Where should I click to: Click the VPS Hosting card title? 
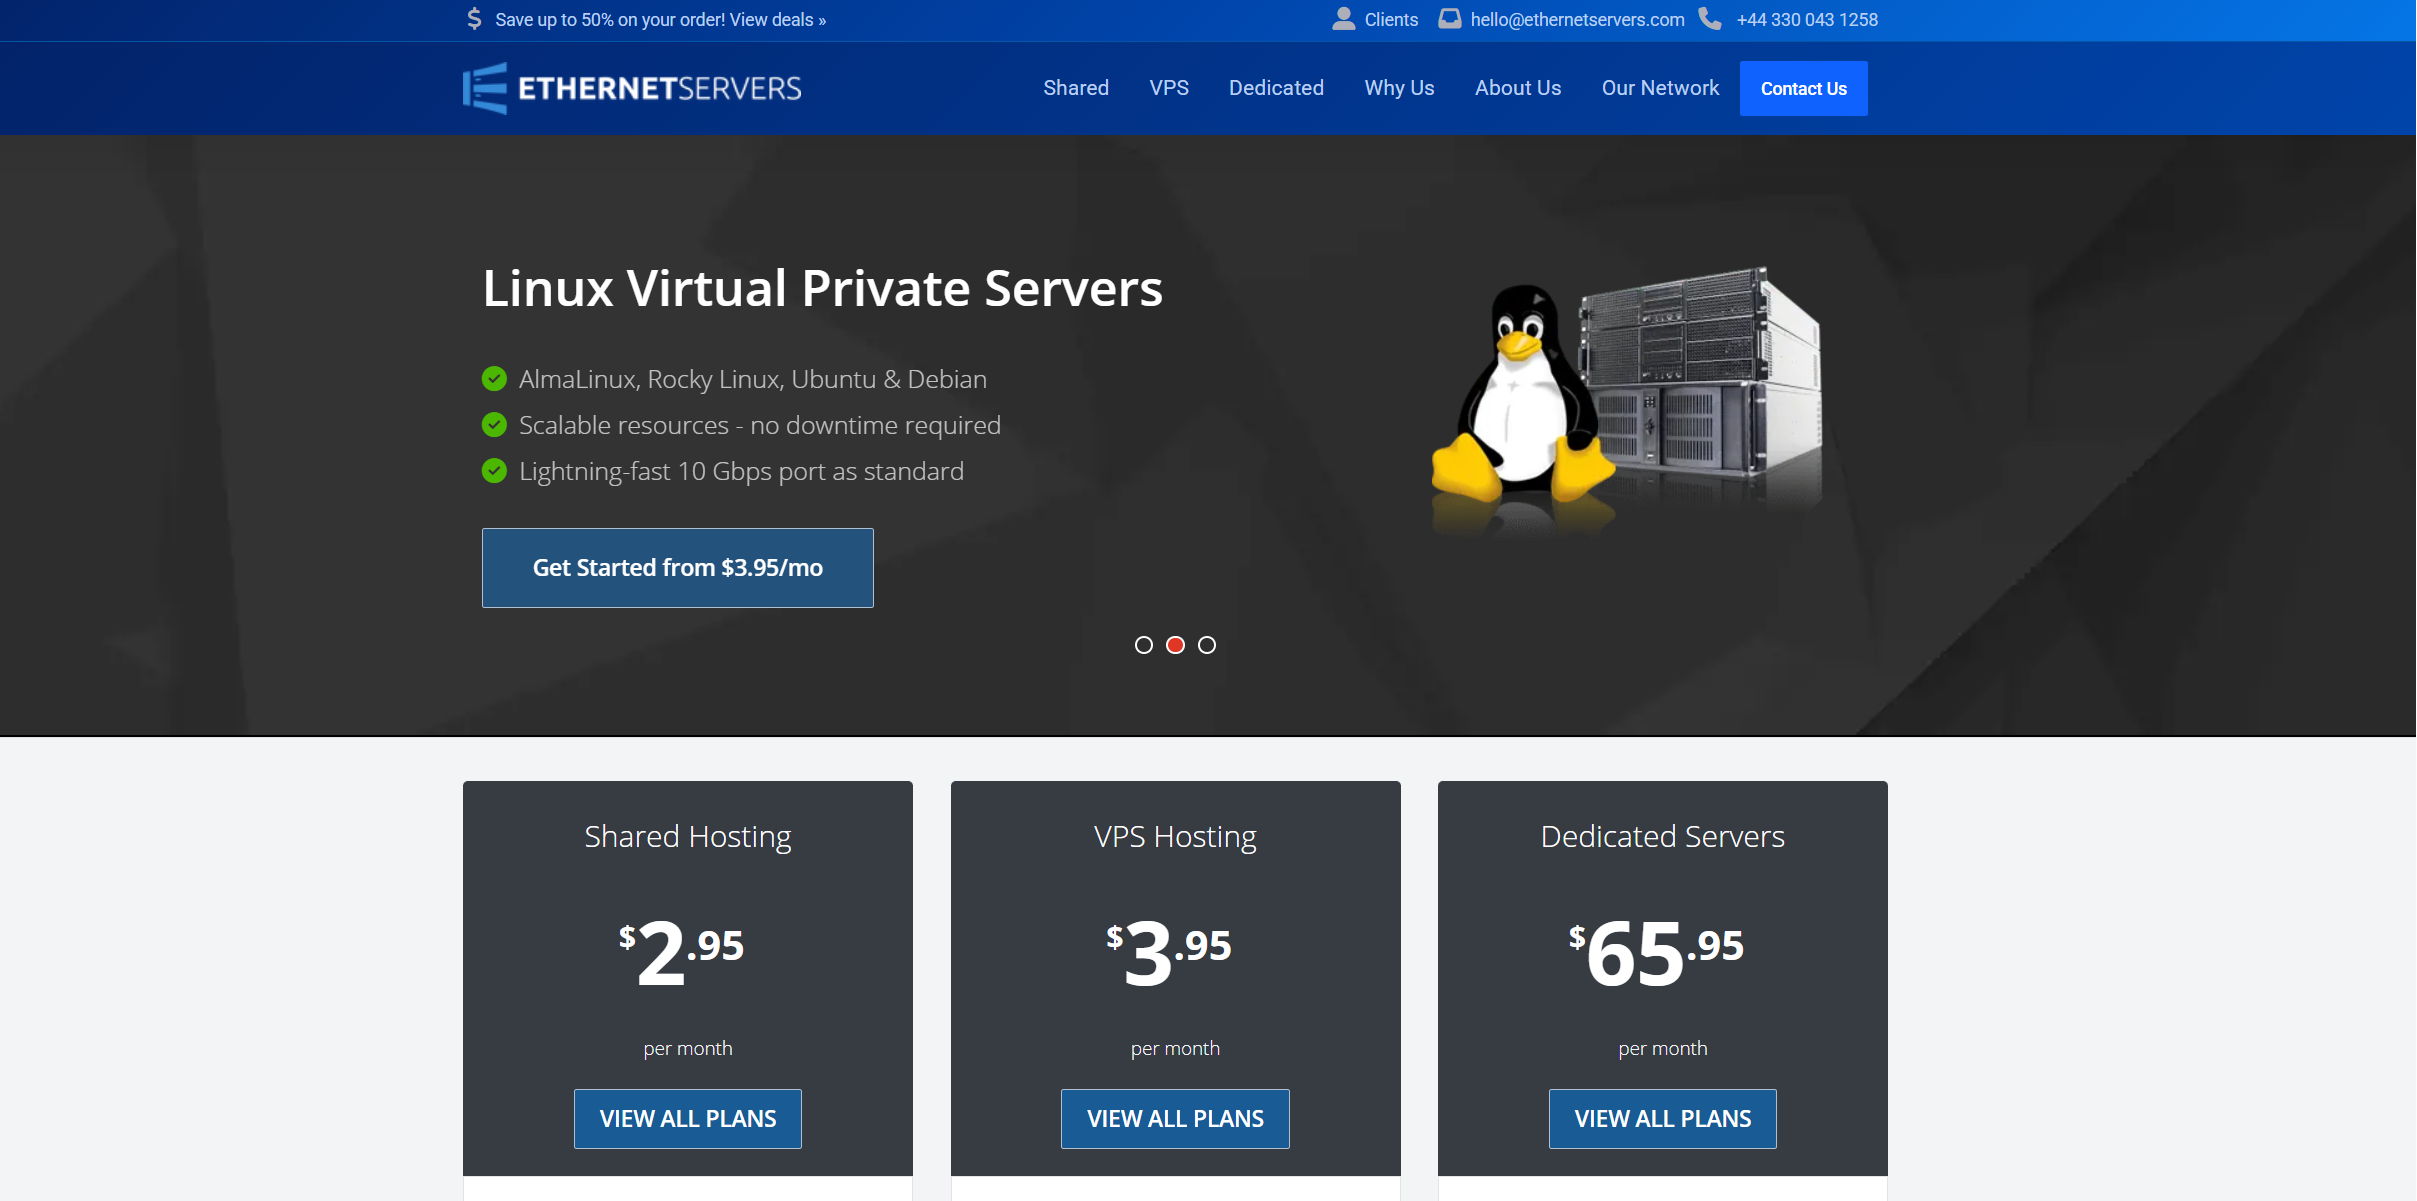point(1175,836)
